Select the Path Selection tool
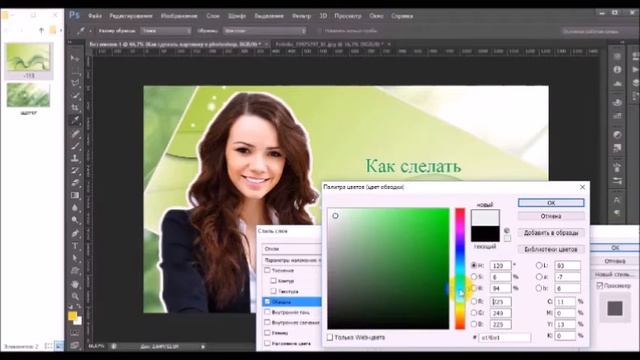 pos(75,258)
